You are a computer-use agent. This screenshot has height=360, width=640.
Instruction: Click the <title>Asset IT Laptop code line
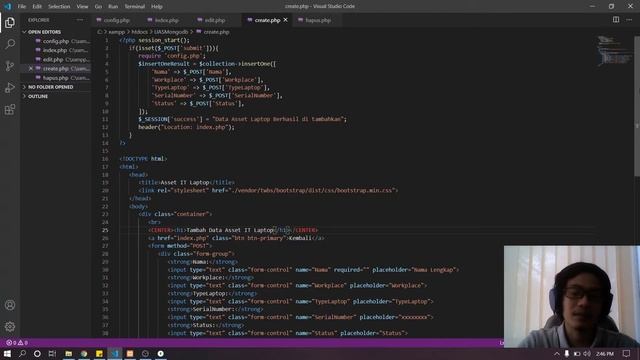[x=187, y=182]
